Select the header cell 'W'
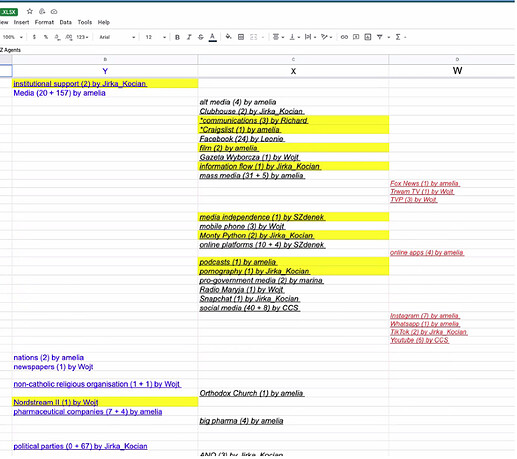 (x=452, y=71)
